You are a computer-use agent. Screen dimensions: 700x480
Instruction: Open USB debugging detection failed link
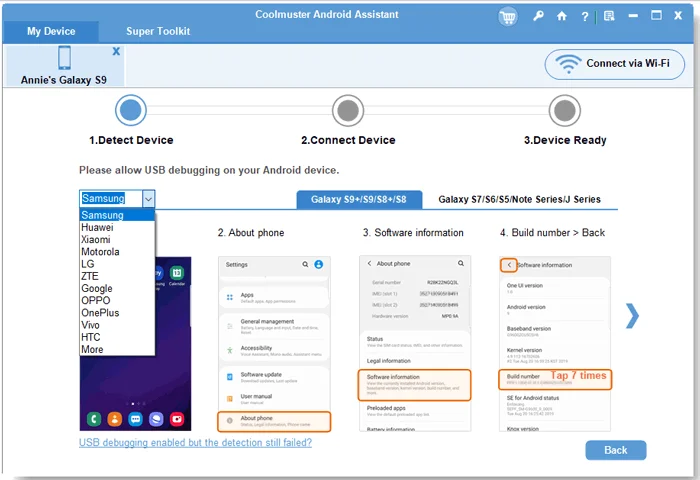click(x=195, y=442)
